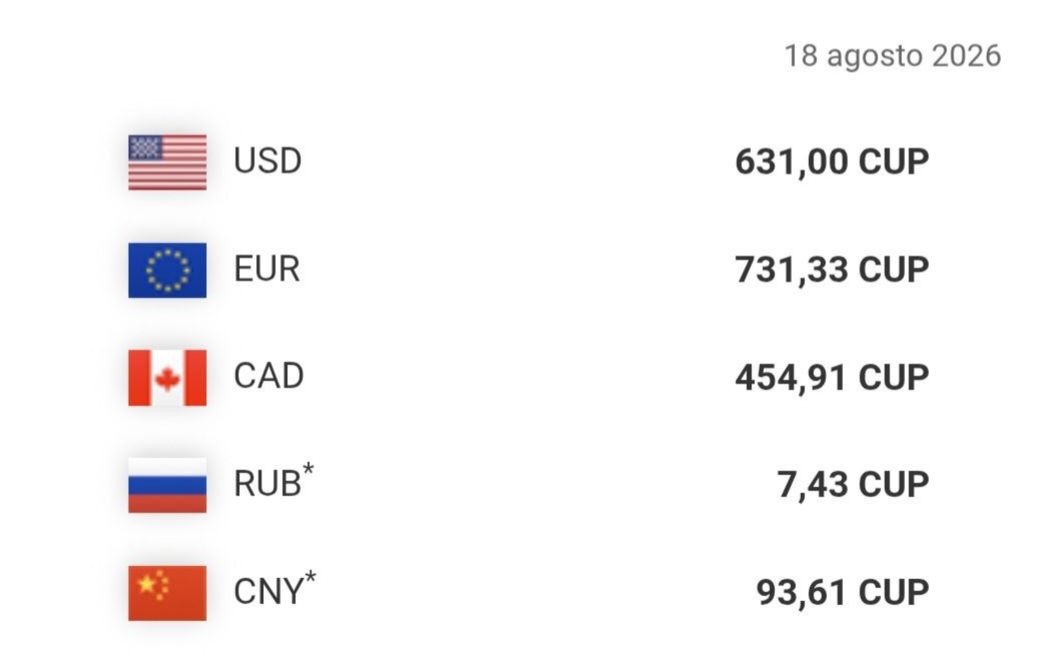
Task: Select the USD currency label
Action: click(x=268, y=161)
